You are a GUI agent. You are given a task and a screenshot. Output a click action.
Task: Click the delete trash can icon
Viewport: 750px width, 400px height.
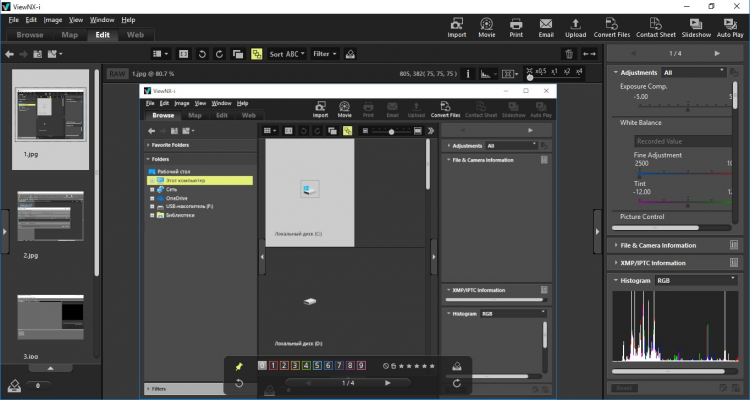569,53
